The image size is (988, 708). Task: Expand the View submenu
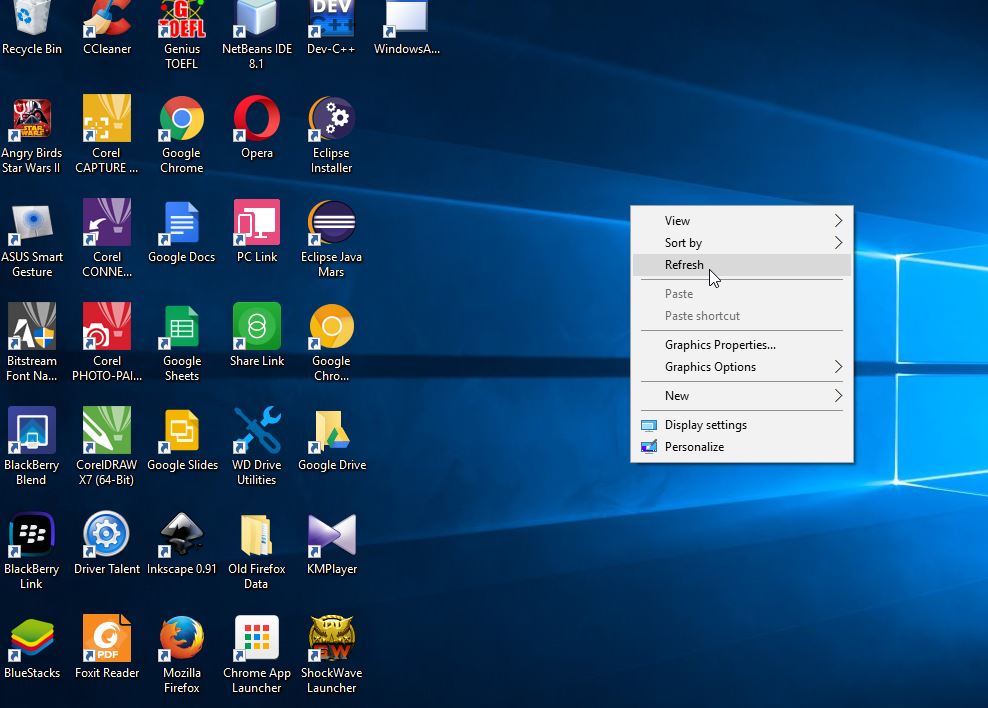click(742, 220)
